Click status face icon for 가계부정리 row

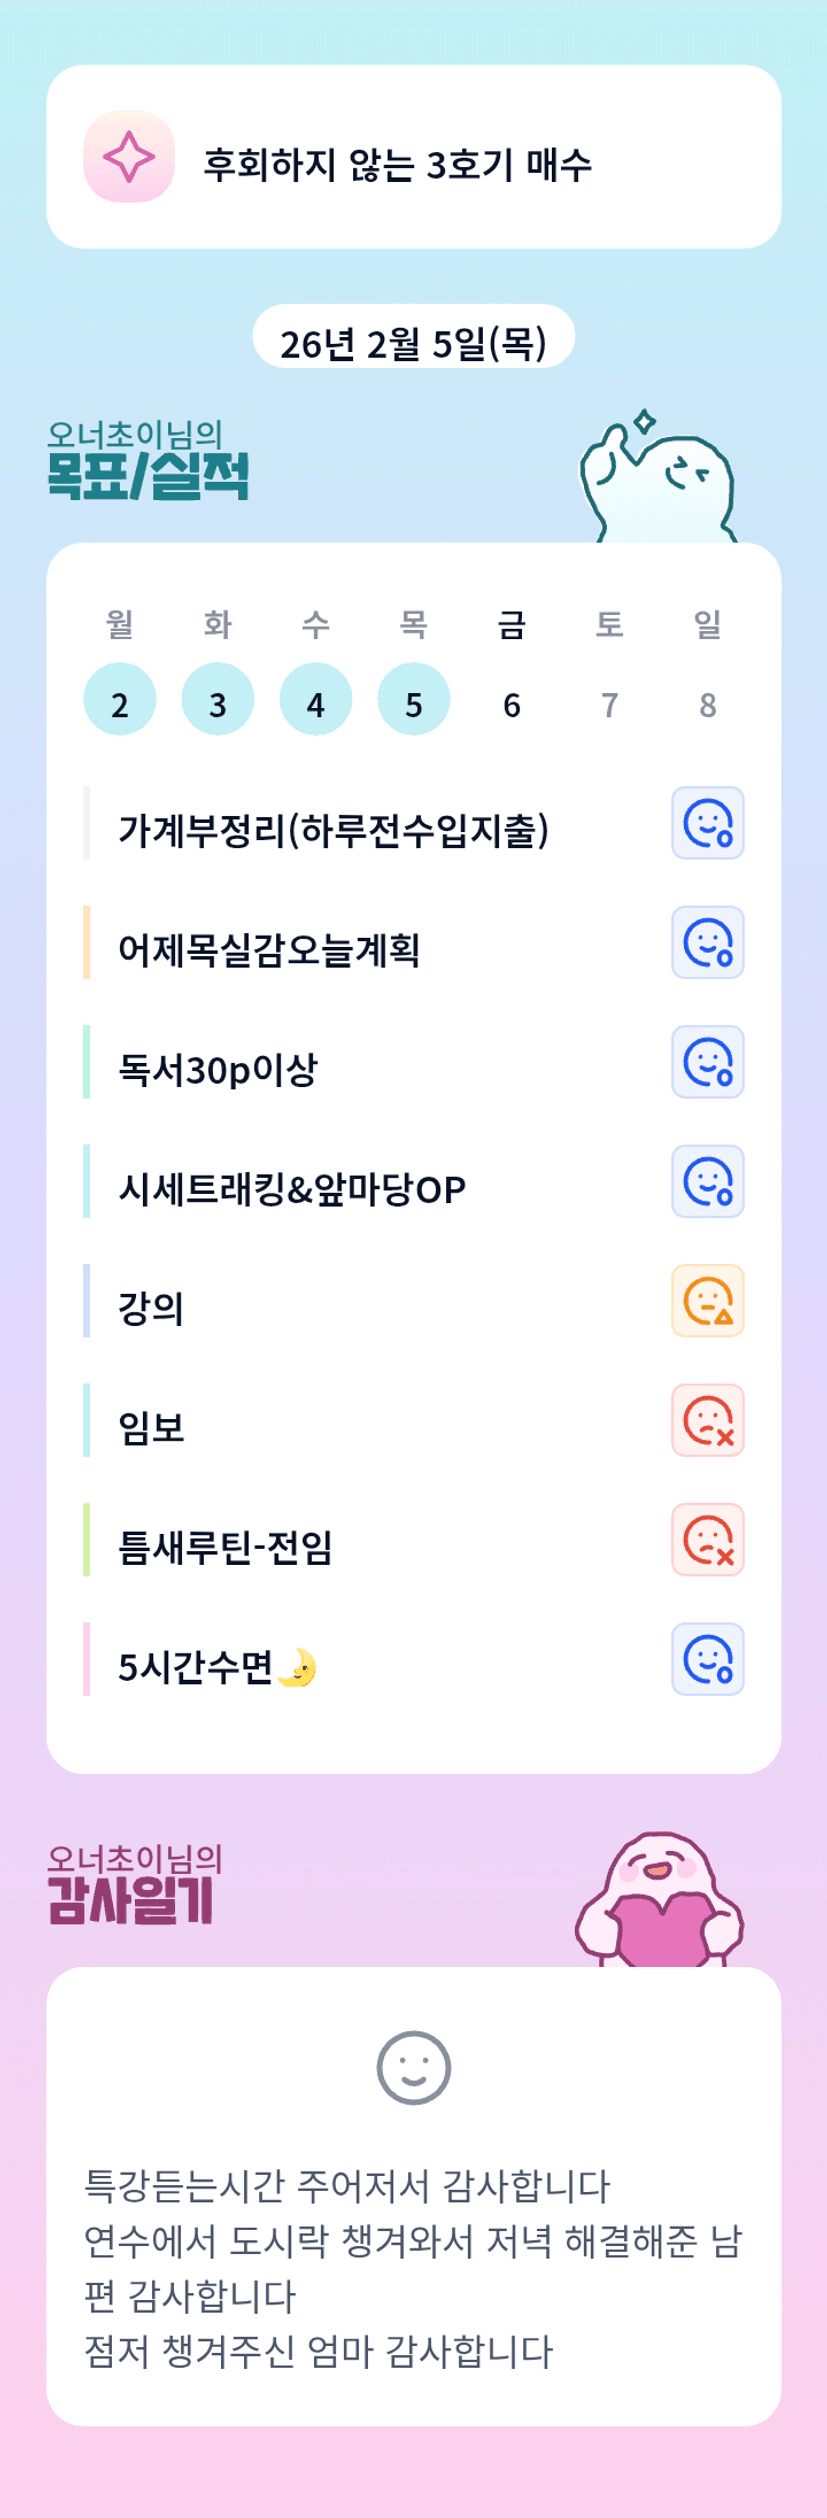(707, 823)
